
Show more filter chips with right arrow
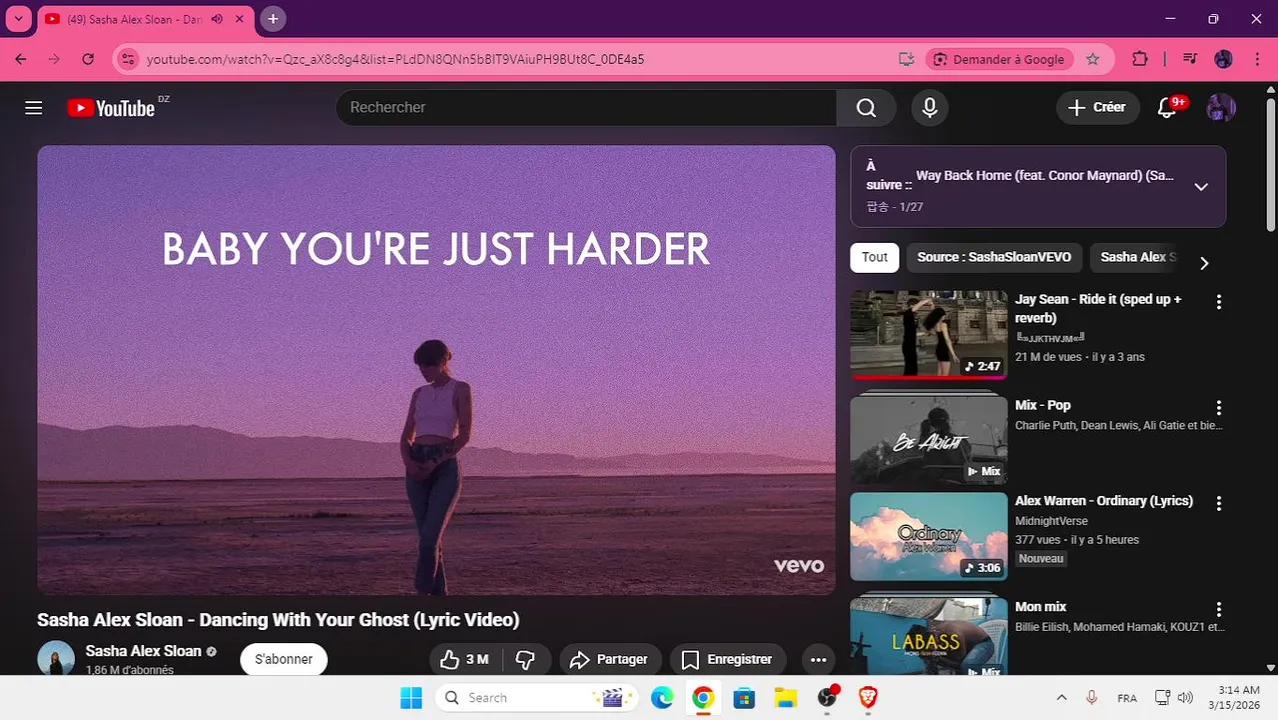click(1204, 263)
